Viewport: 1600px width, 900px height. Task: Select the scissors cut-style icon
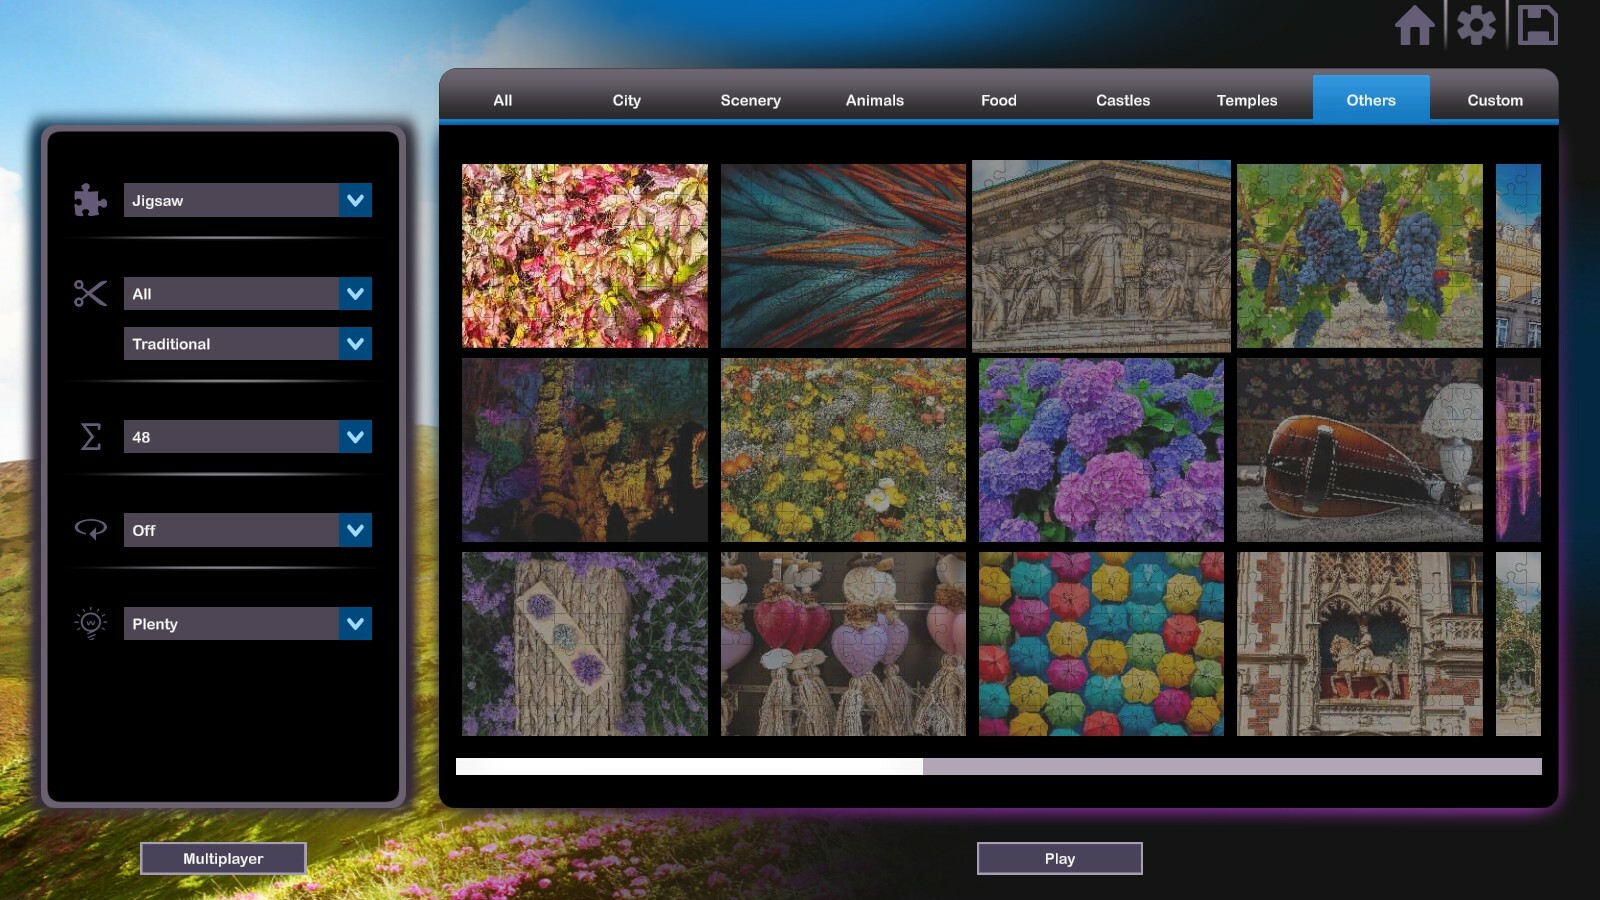(x=89, y=294)
